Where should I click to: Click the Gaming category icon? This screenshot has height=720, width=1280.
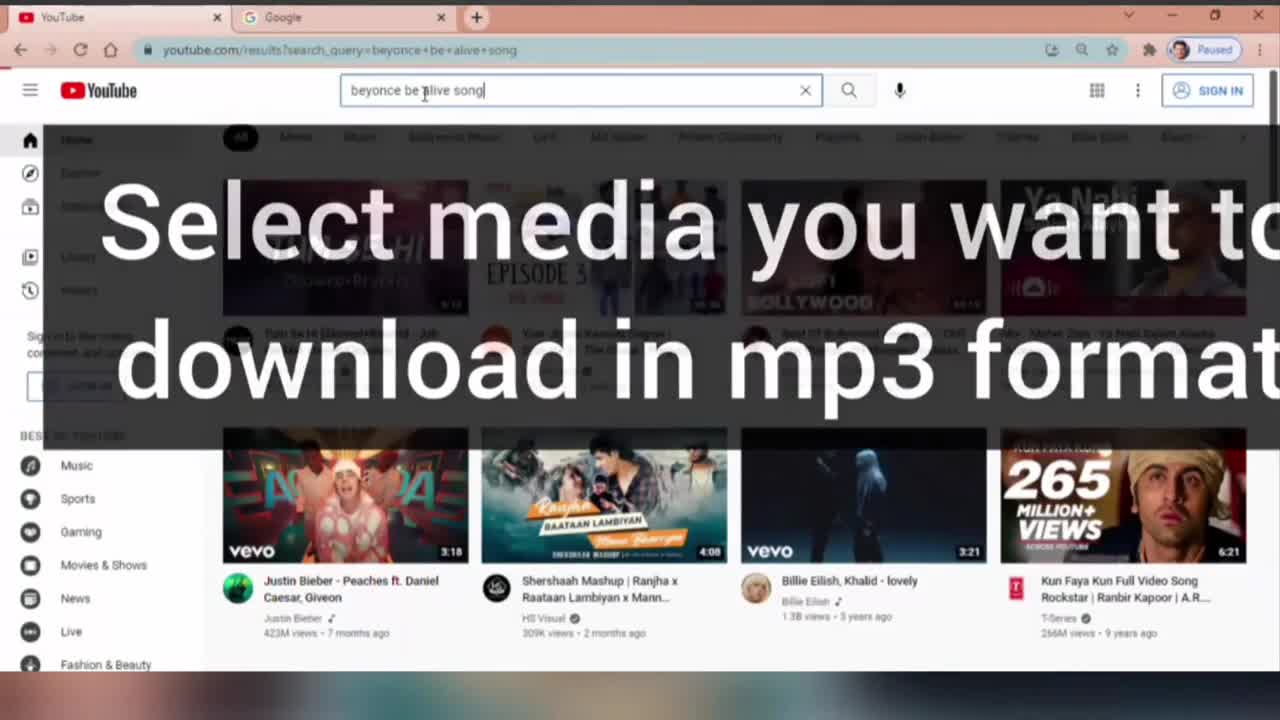click(x=31, y=532)
